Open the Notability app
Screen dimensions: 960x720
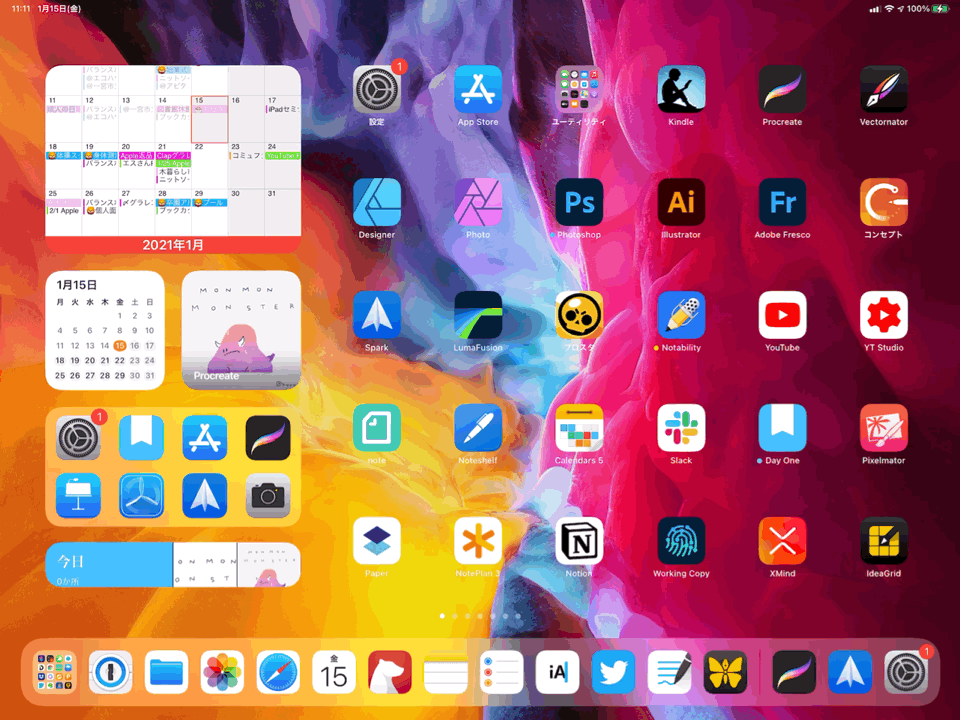click(681, 315)
